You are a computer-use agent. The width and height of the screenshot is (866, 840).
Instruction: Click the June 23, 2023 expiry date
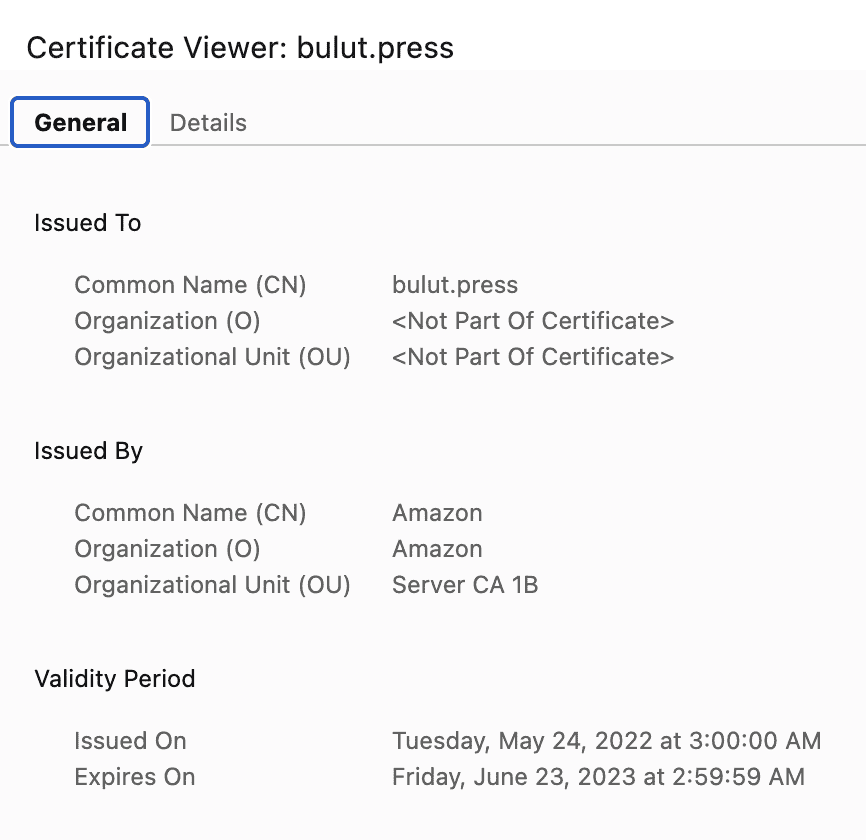(598, 777)
